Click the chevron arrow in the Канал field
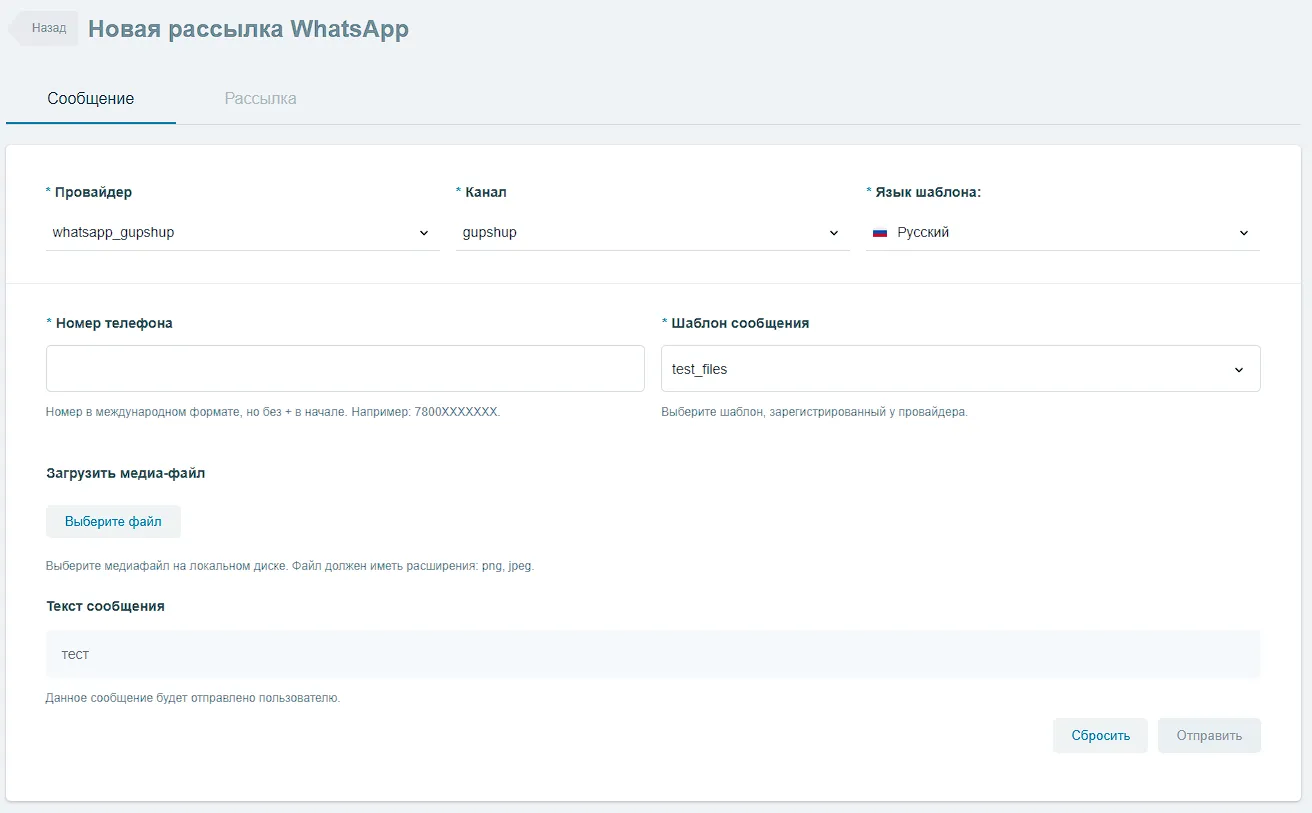This screenshot has width=1312, height=813. tap(834, 233)
